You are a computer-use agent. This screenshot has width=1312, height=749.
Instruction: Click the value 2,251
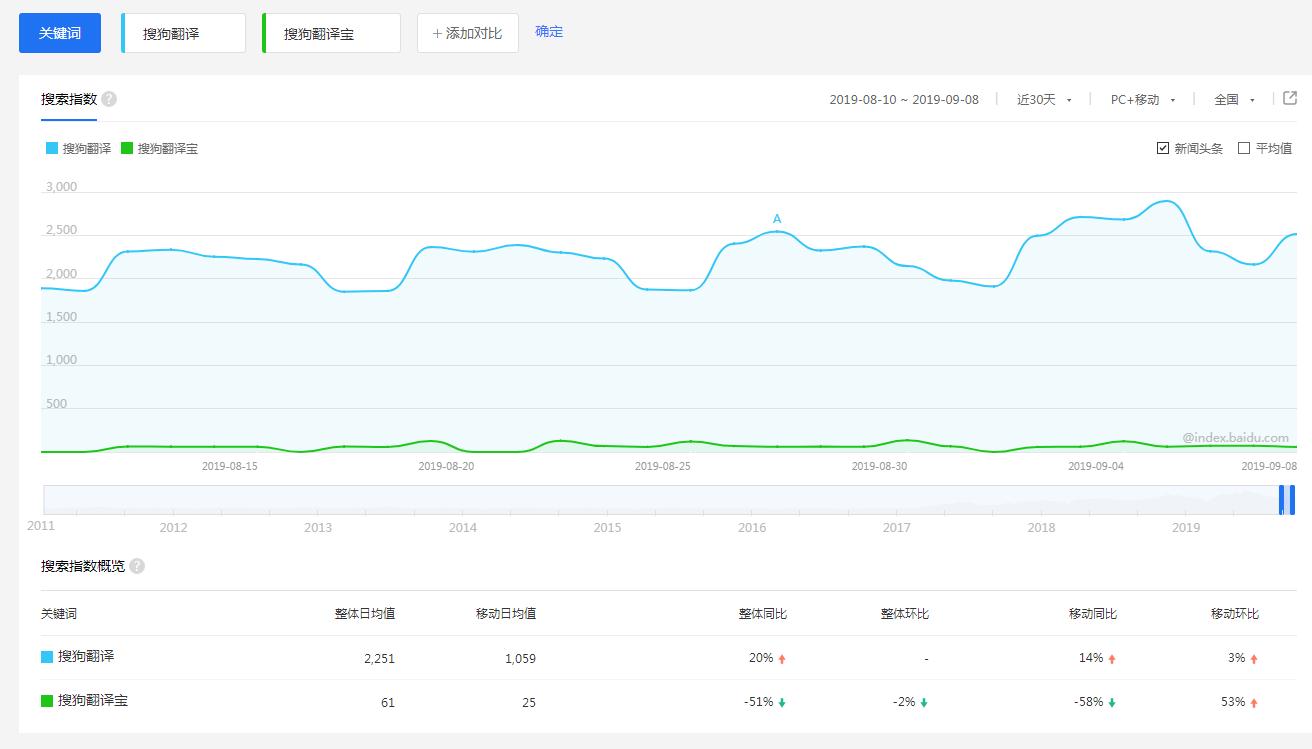379,658
